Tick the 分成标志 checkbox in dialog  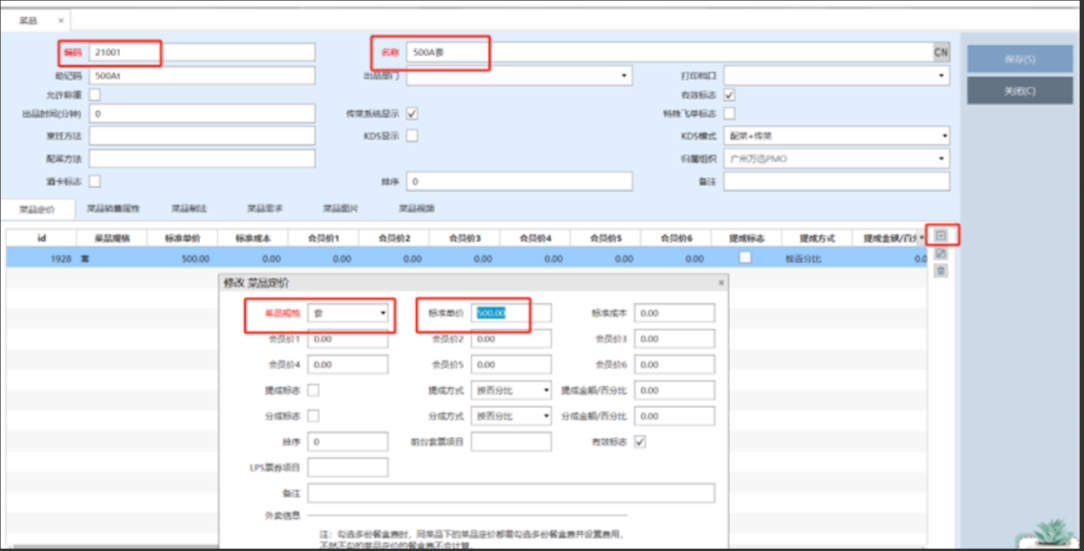point(314,415)
